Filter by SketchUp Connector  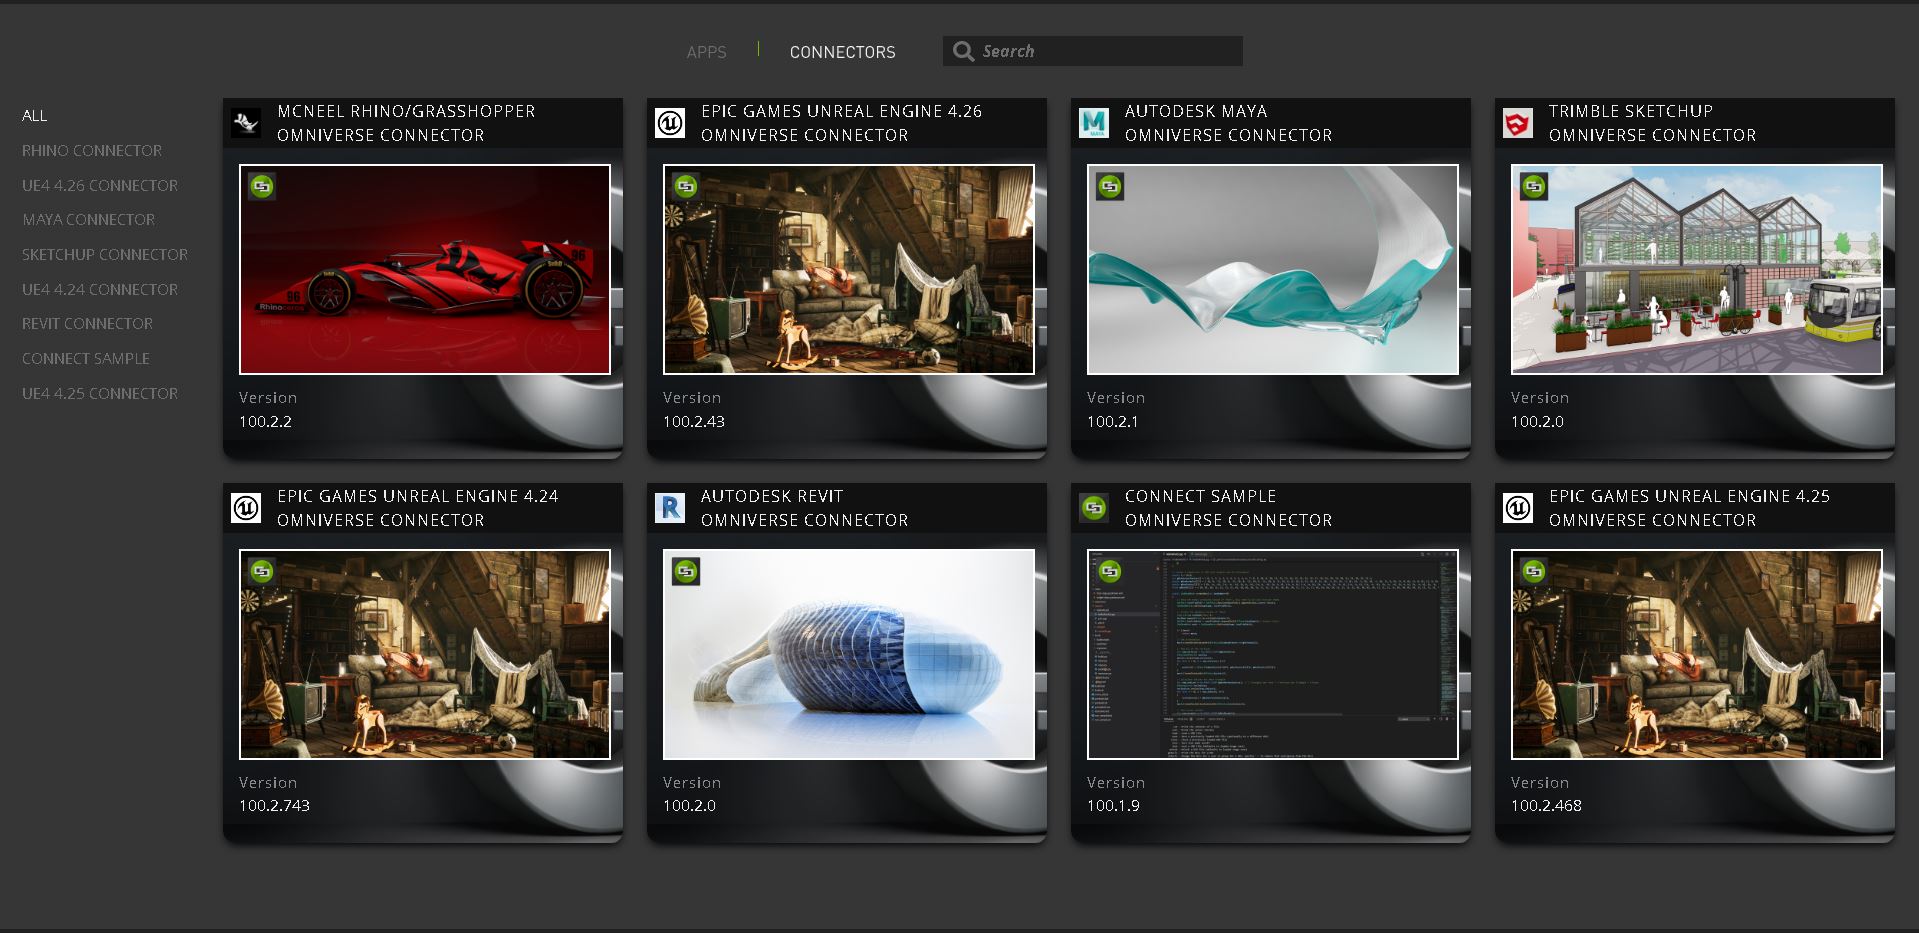click(x=105, y=255)
